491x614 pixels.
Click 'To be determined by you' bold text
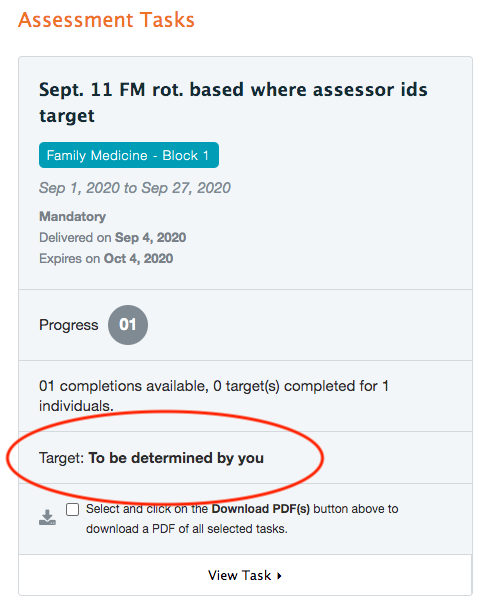tap(176, 458)
